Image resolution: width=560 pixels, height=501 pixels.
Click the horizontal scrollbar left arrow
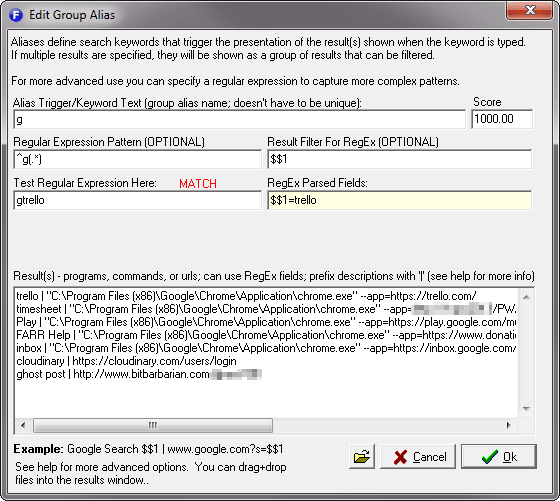[23, 425]
